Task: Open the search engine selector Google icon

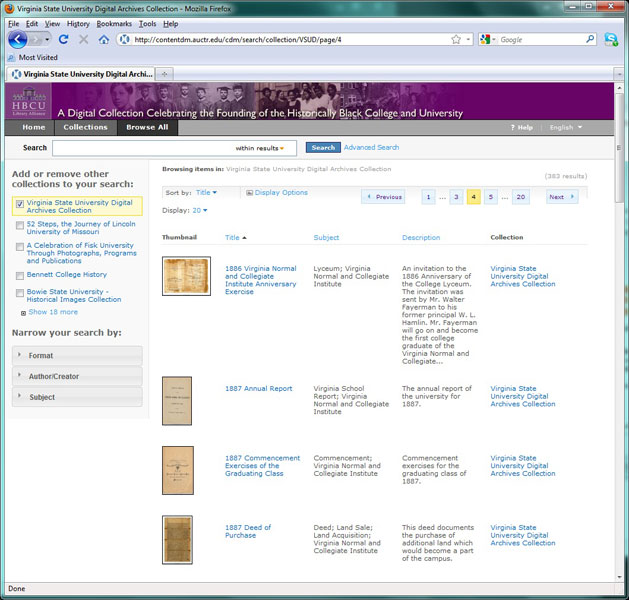Action: [485, 39]
